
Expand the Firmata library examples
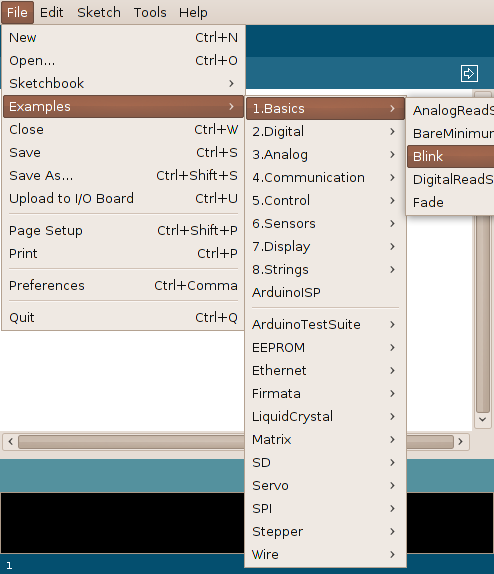(x=325, y=394)
